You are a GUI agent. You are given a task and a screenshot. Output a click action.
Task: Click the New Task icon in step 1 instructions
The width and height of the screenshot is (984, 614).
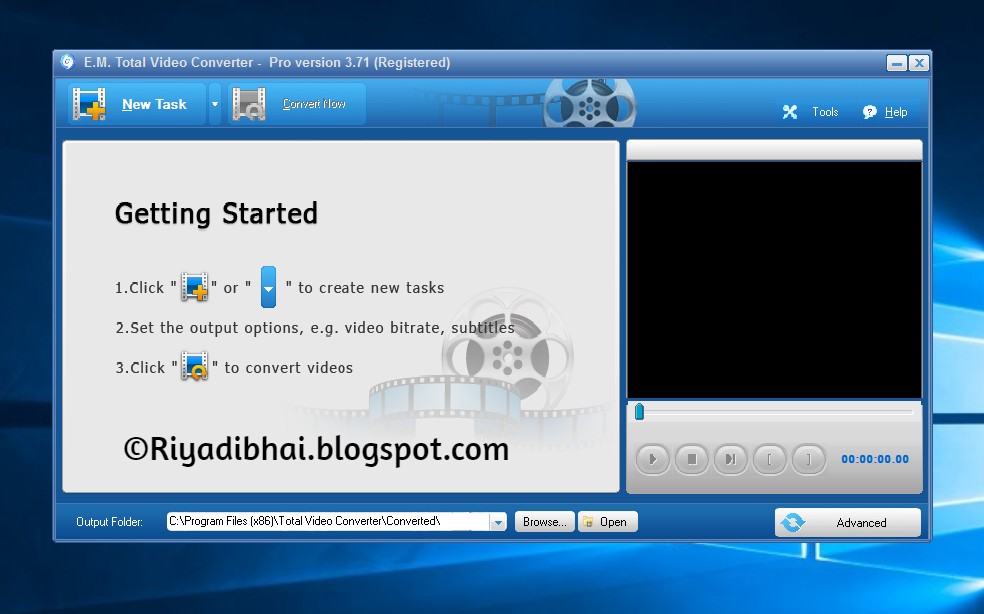click(x=193, y=286)
